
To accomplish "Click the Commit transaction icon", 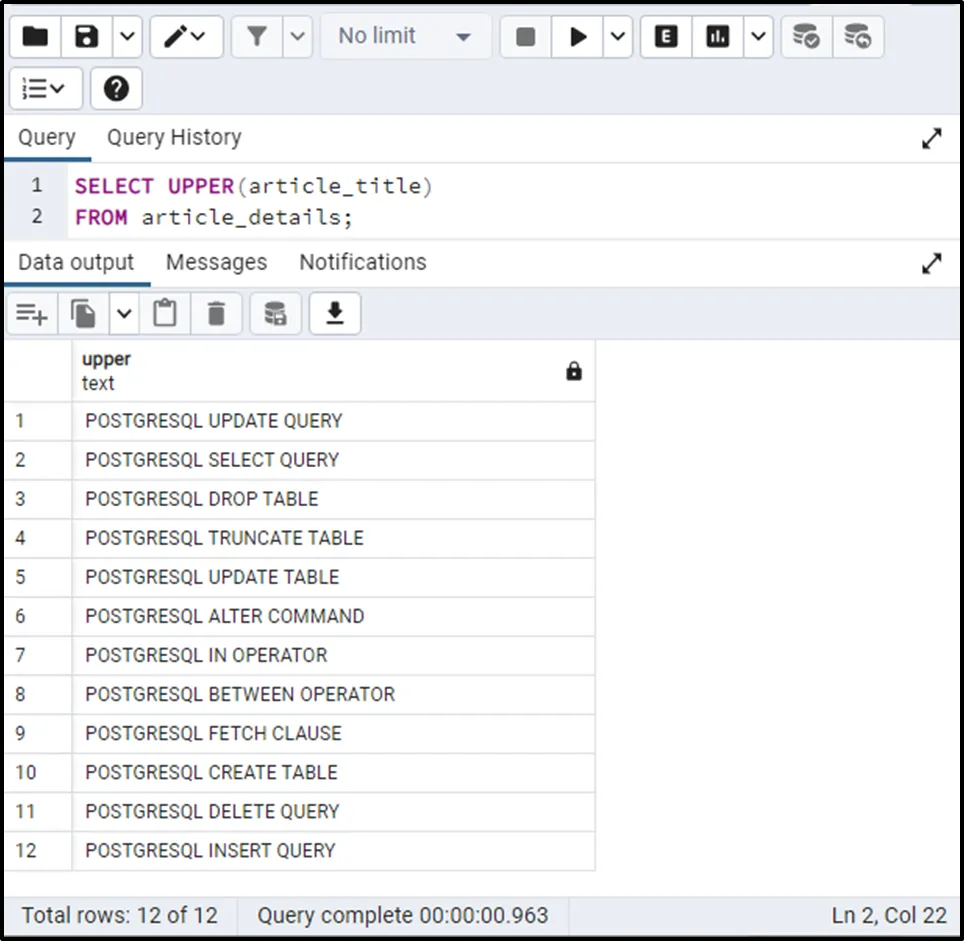I will click(805, 37).
